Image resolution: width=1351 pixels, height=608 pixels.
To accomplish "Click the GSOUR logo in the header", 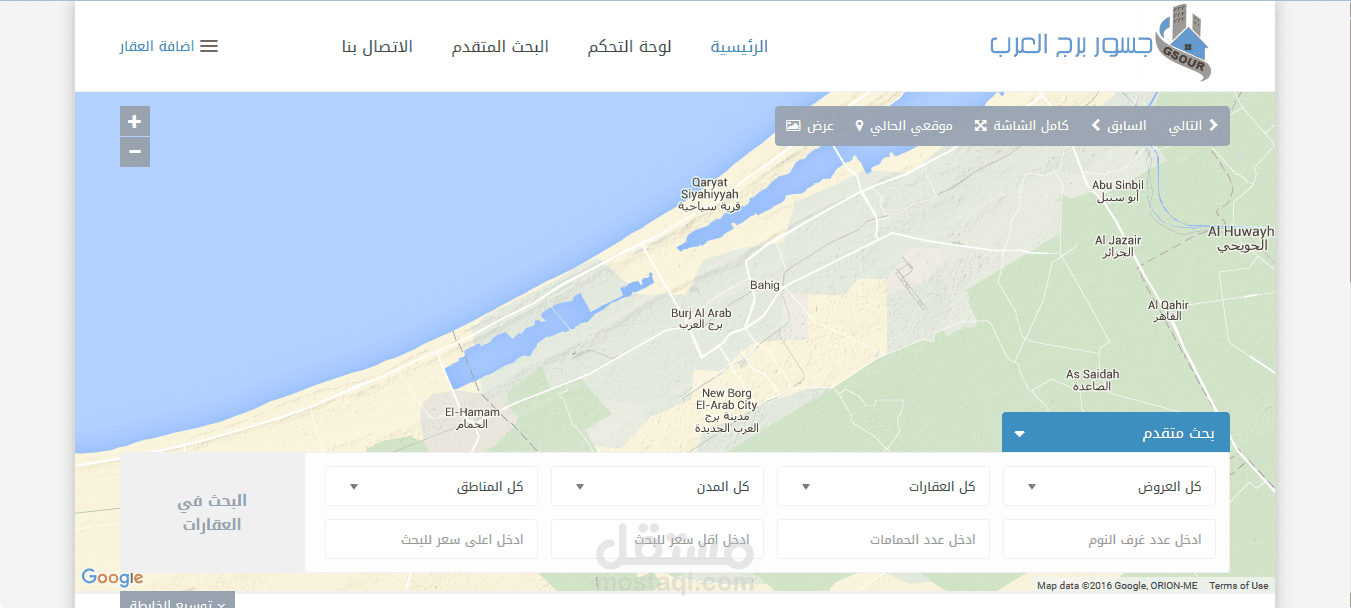I will [x=1180, y=45].
